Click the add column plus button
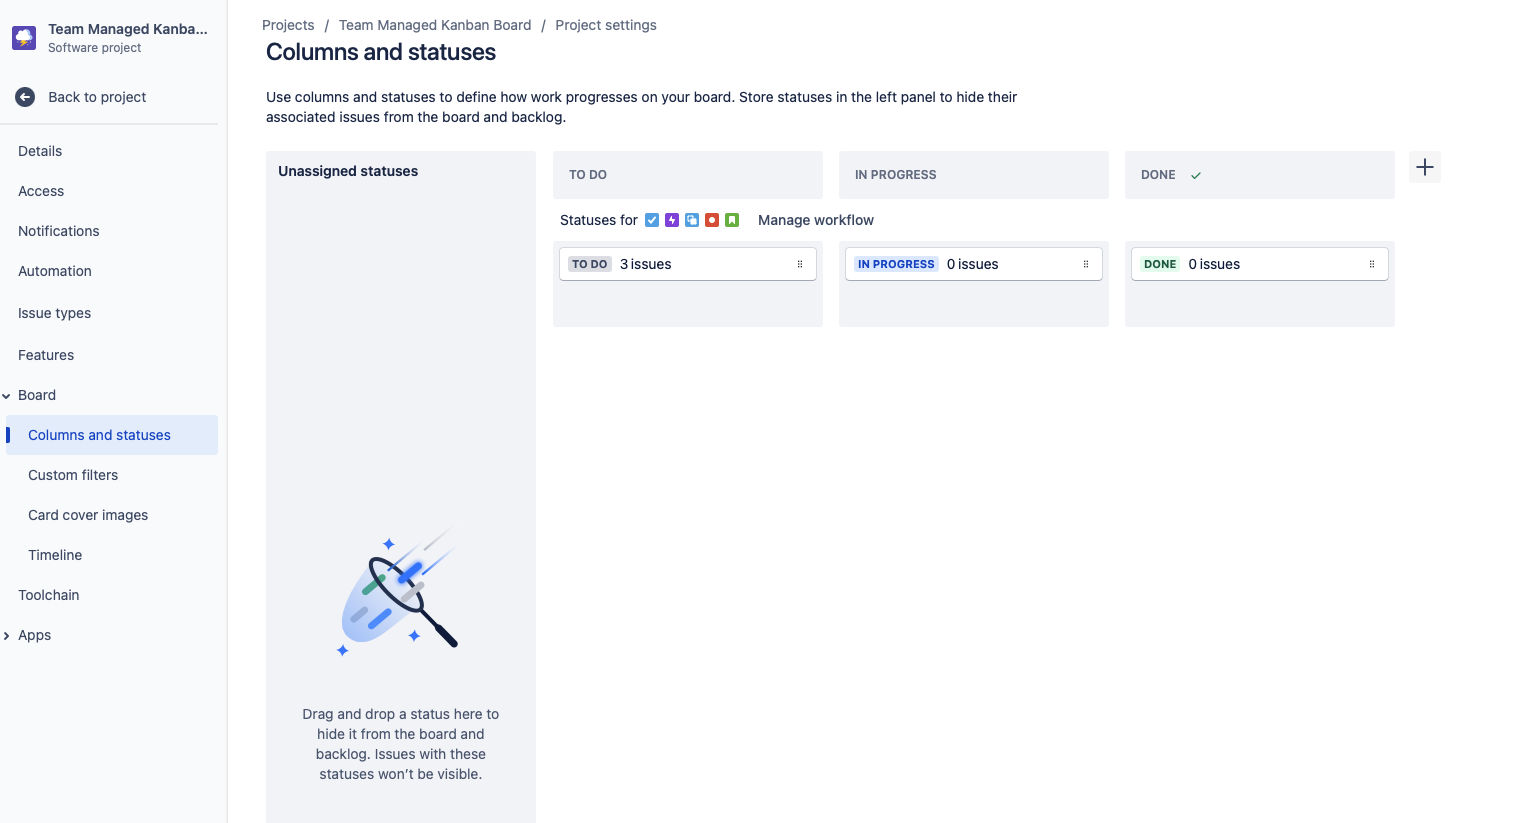The width and height of the screenshot is (1514, 823). pos(1425,167)
